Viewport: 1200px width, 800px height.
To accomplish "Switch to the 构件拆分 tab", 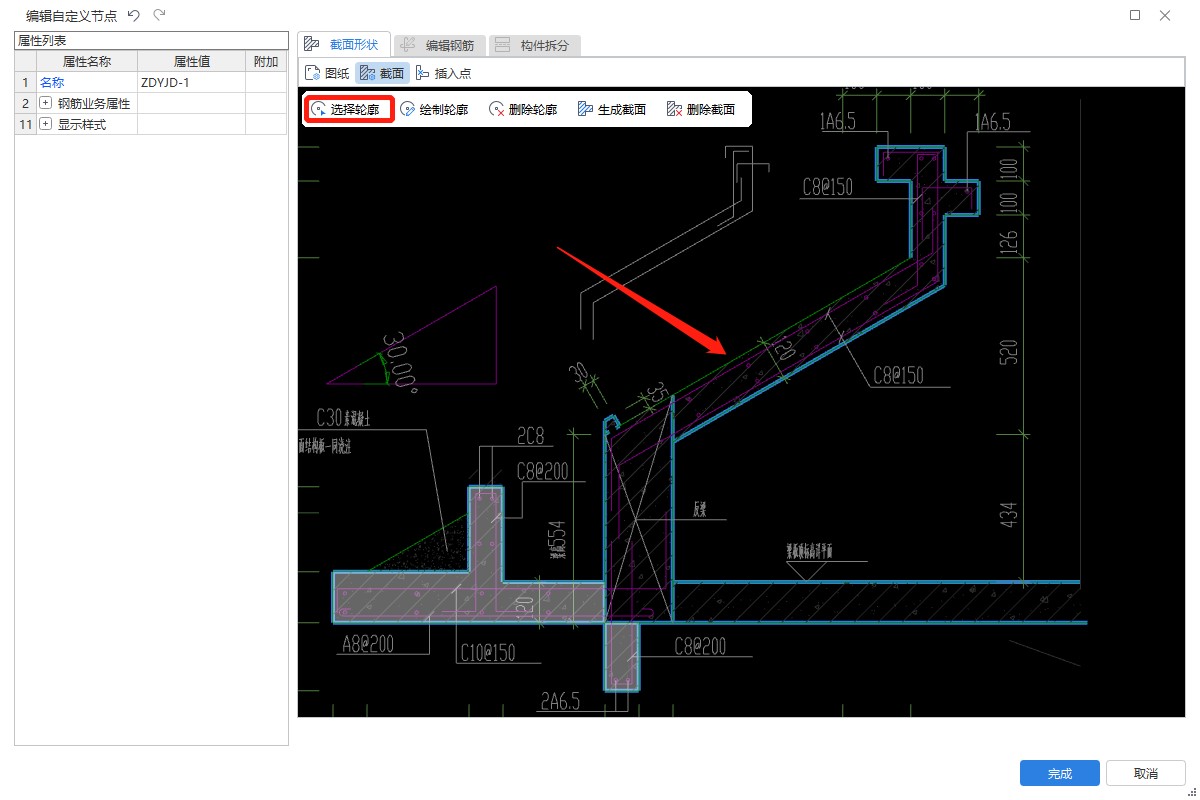I will 535,45.
